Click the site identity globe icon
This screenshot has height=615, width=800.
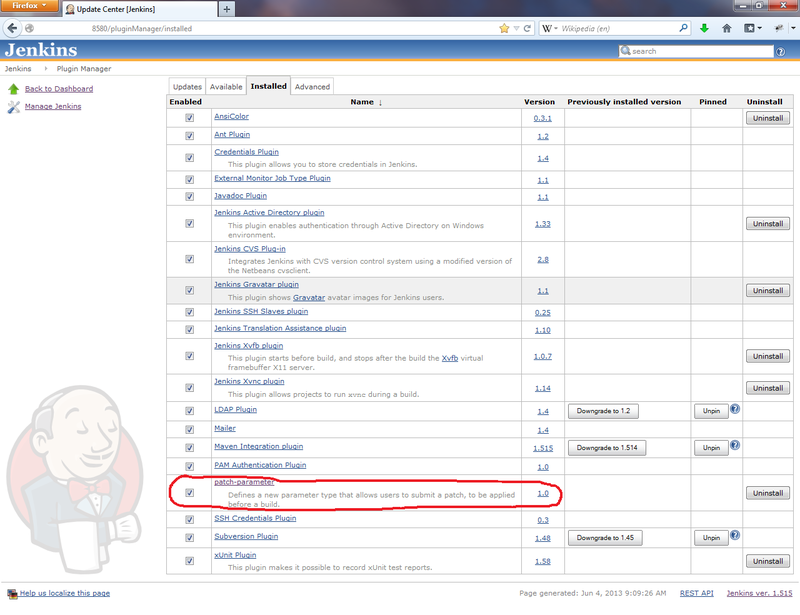pos(30,29)
